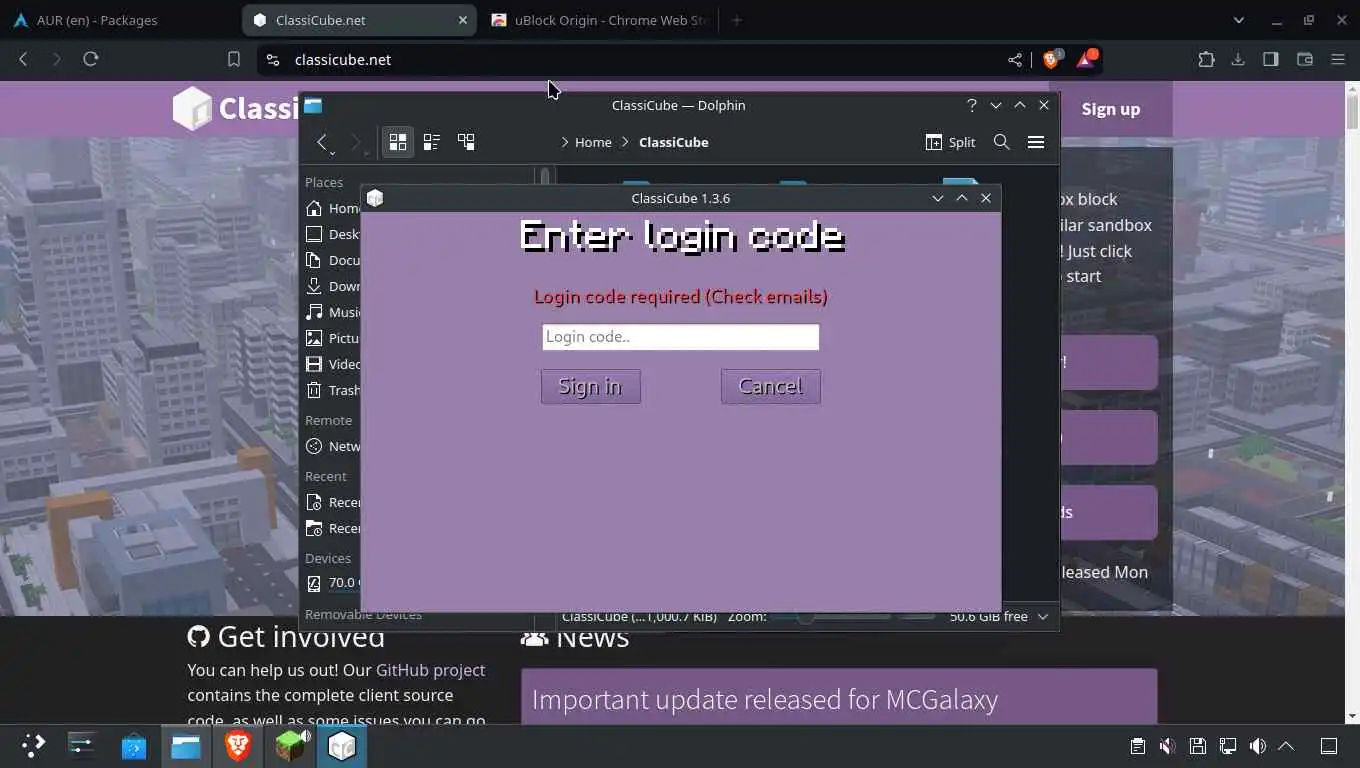Select Downloads place in Dolphin sidebar
1360x768 pixels.
333,286
